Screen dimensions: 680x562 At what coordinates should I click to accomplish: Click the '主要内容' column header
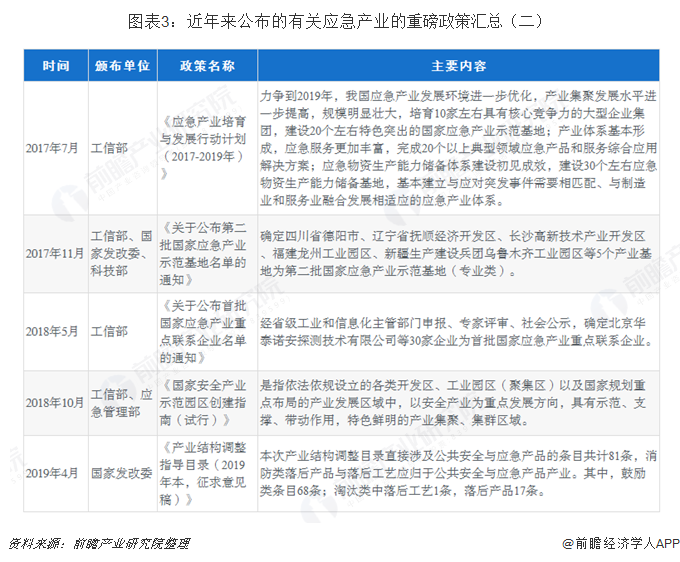click(x=458, y=66)
